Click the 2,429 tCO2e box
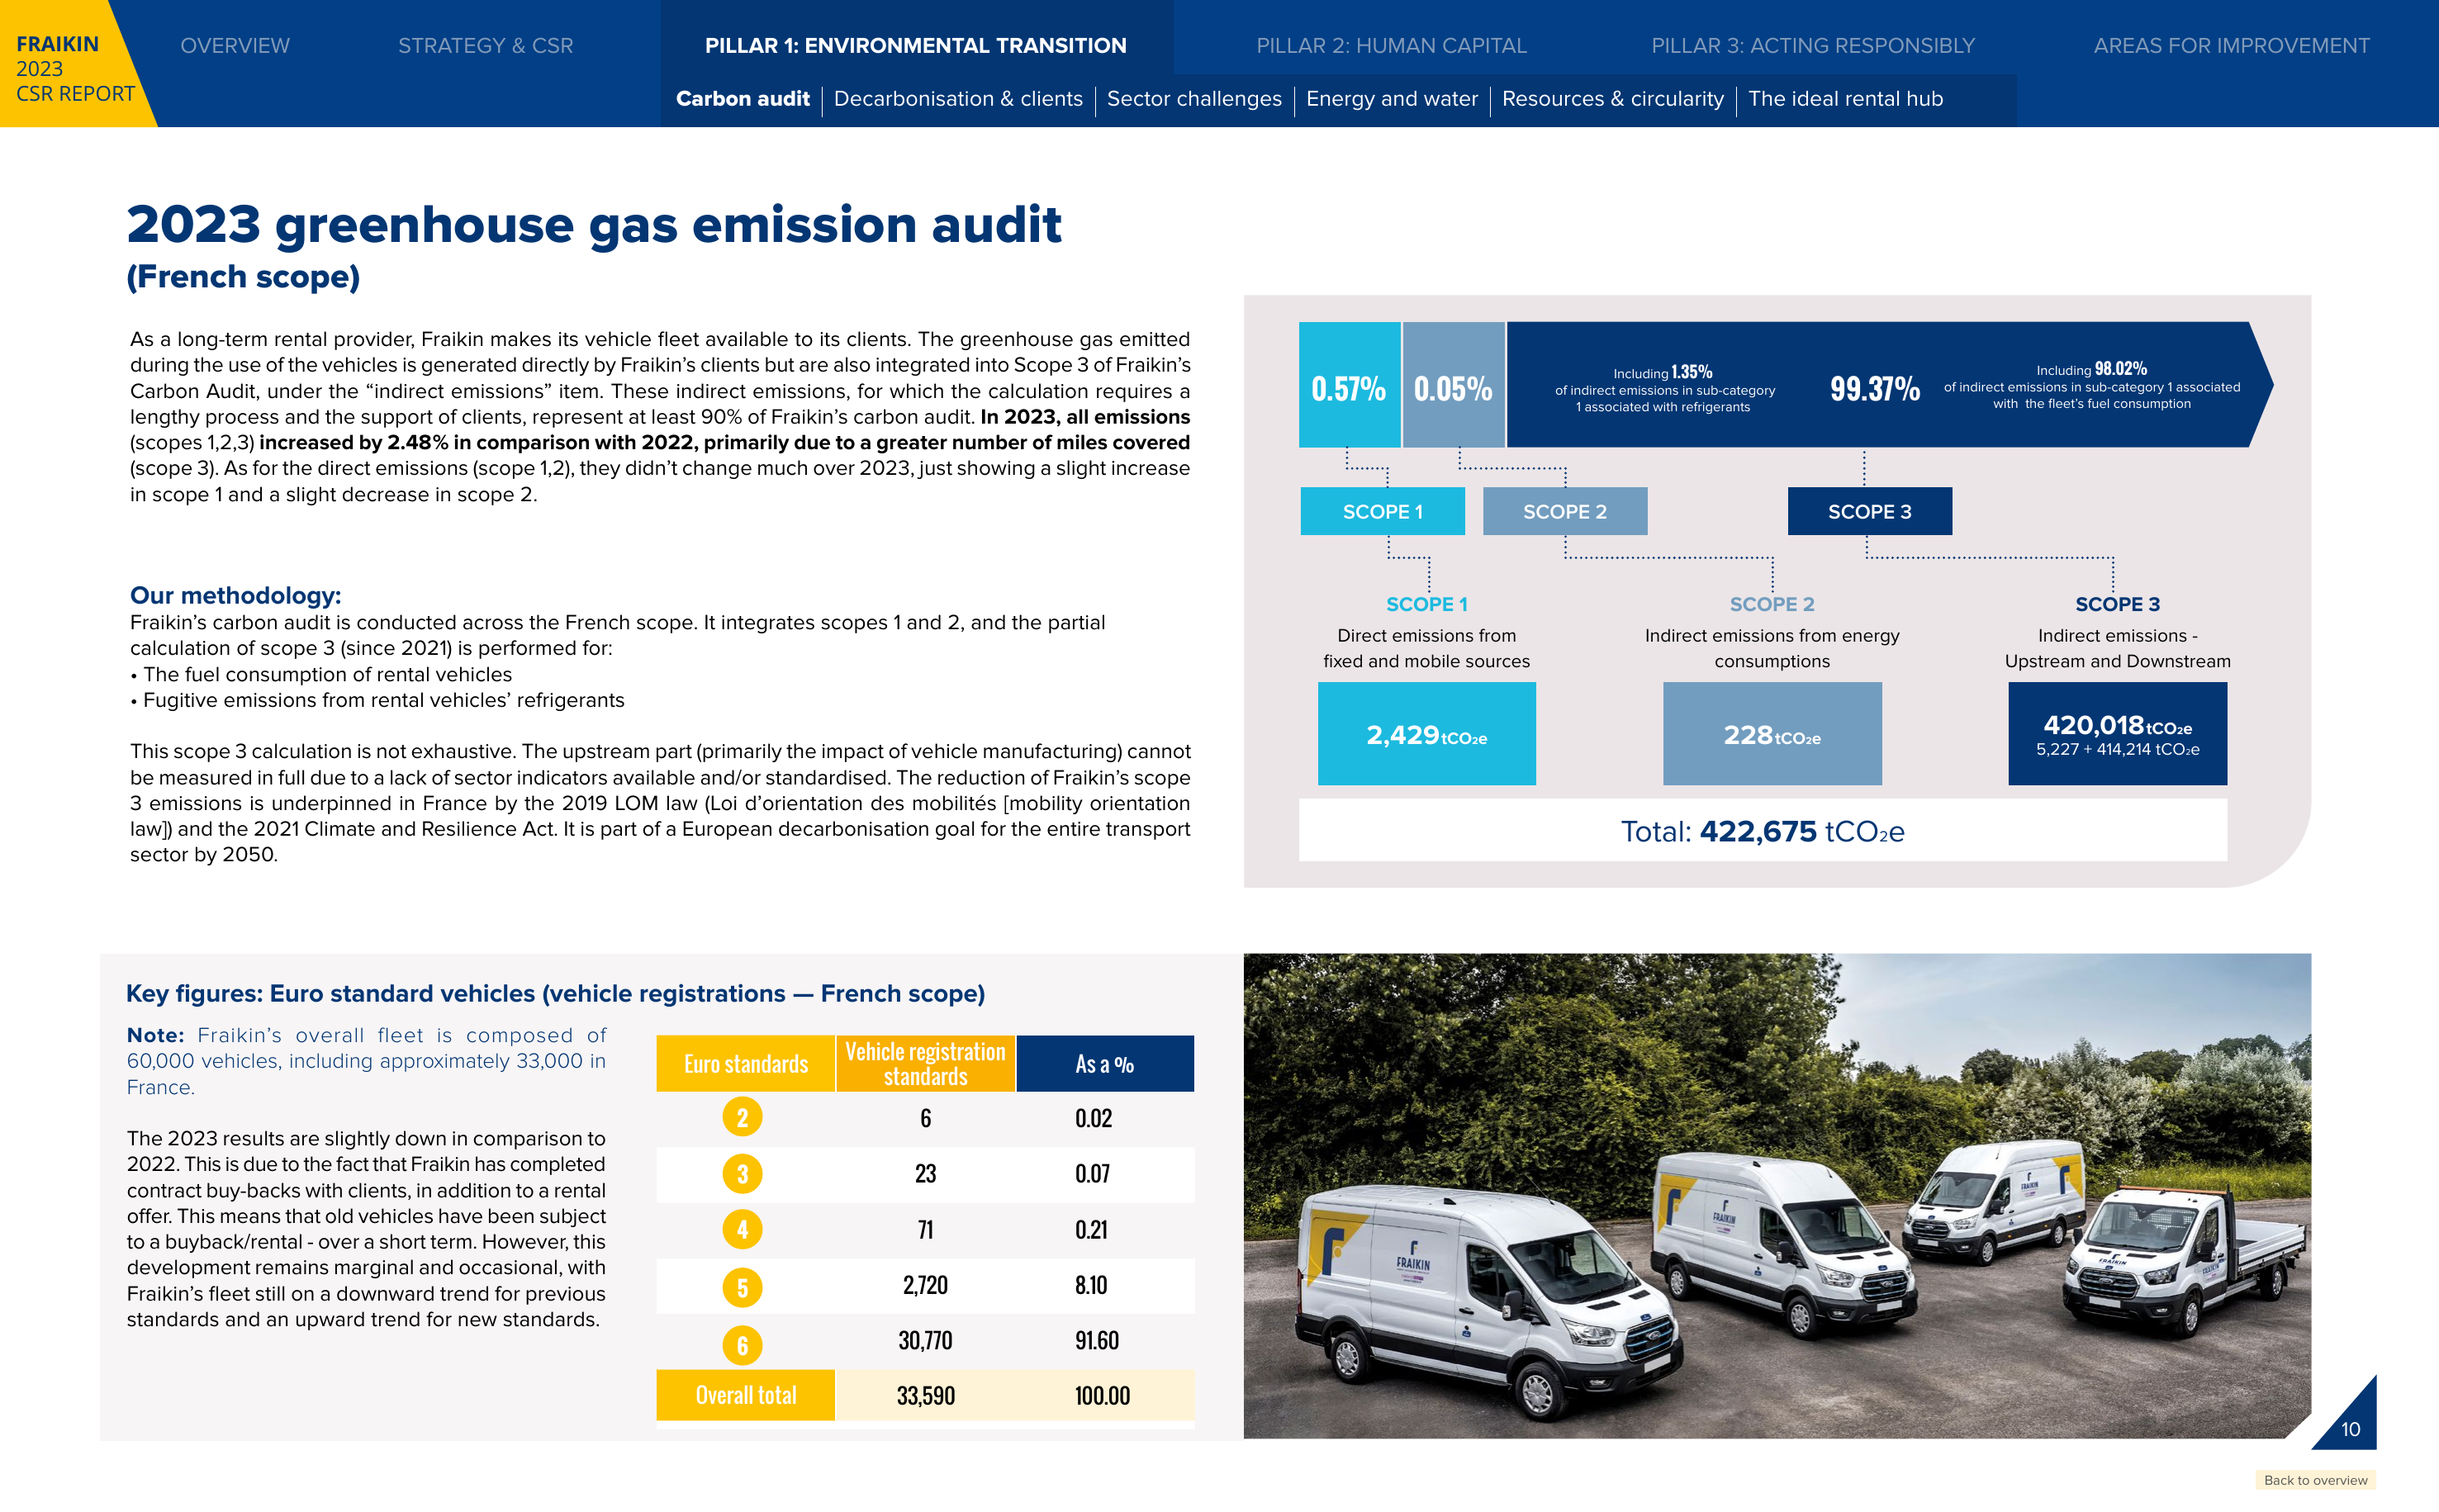 (x=1426, y=733)
